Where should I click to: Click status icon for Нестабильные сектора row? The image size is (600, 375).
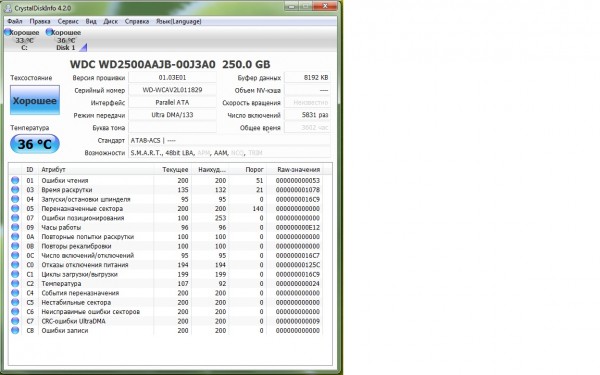pos(15,302)
